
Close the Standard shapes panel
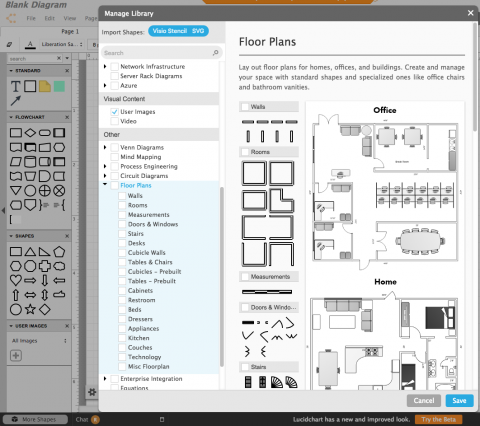67,71
